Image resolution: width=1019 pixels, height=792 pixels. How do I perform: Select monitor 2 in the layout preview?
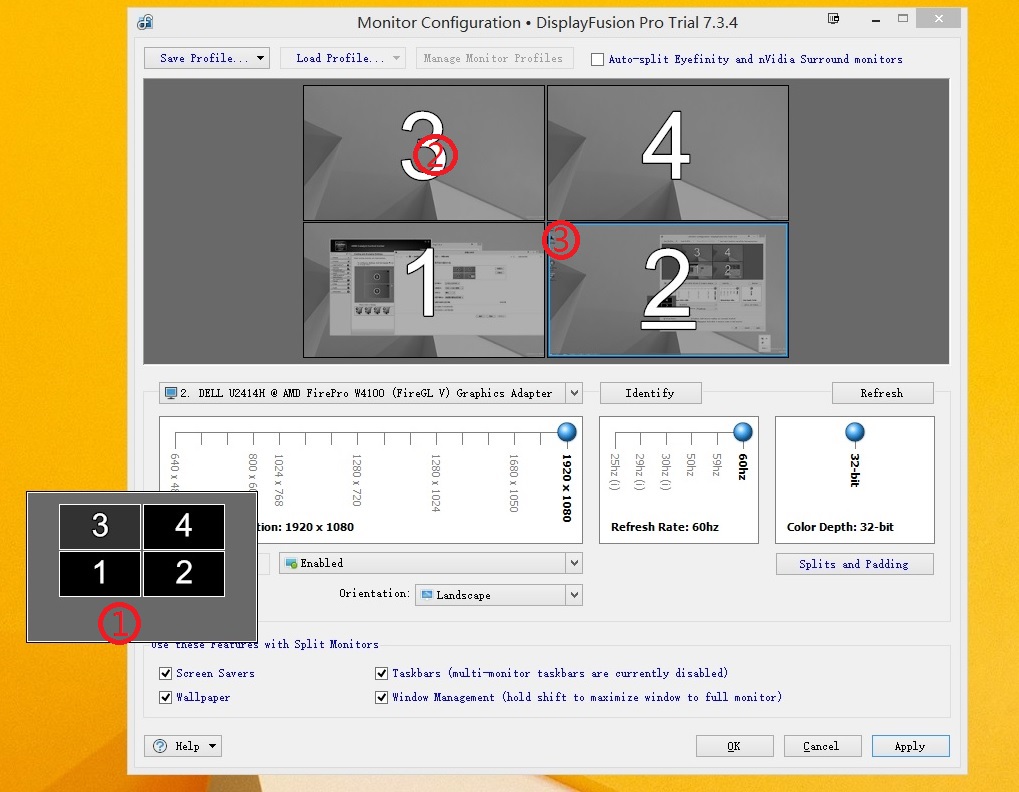point(667,290)
